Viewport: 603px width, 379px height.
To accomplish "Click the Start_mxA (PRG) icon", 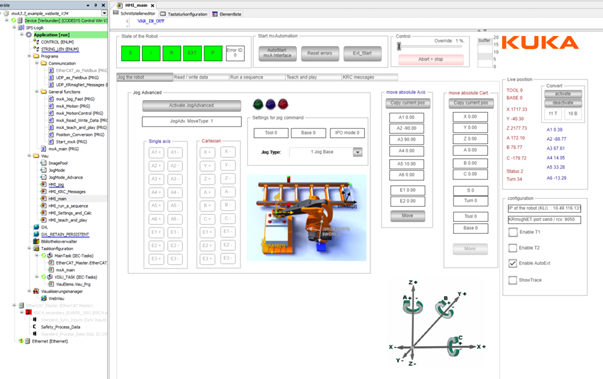I will [51, 141].
